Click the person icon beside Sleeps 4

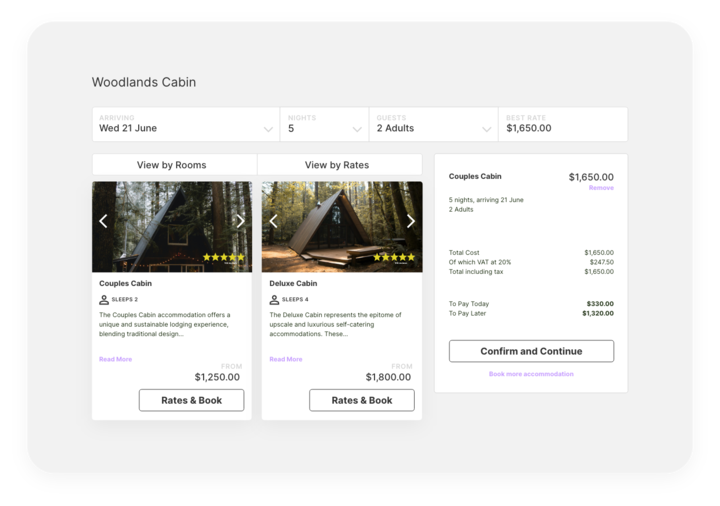pos(274,299)
